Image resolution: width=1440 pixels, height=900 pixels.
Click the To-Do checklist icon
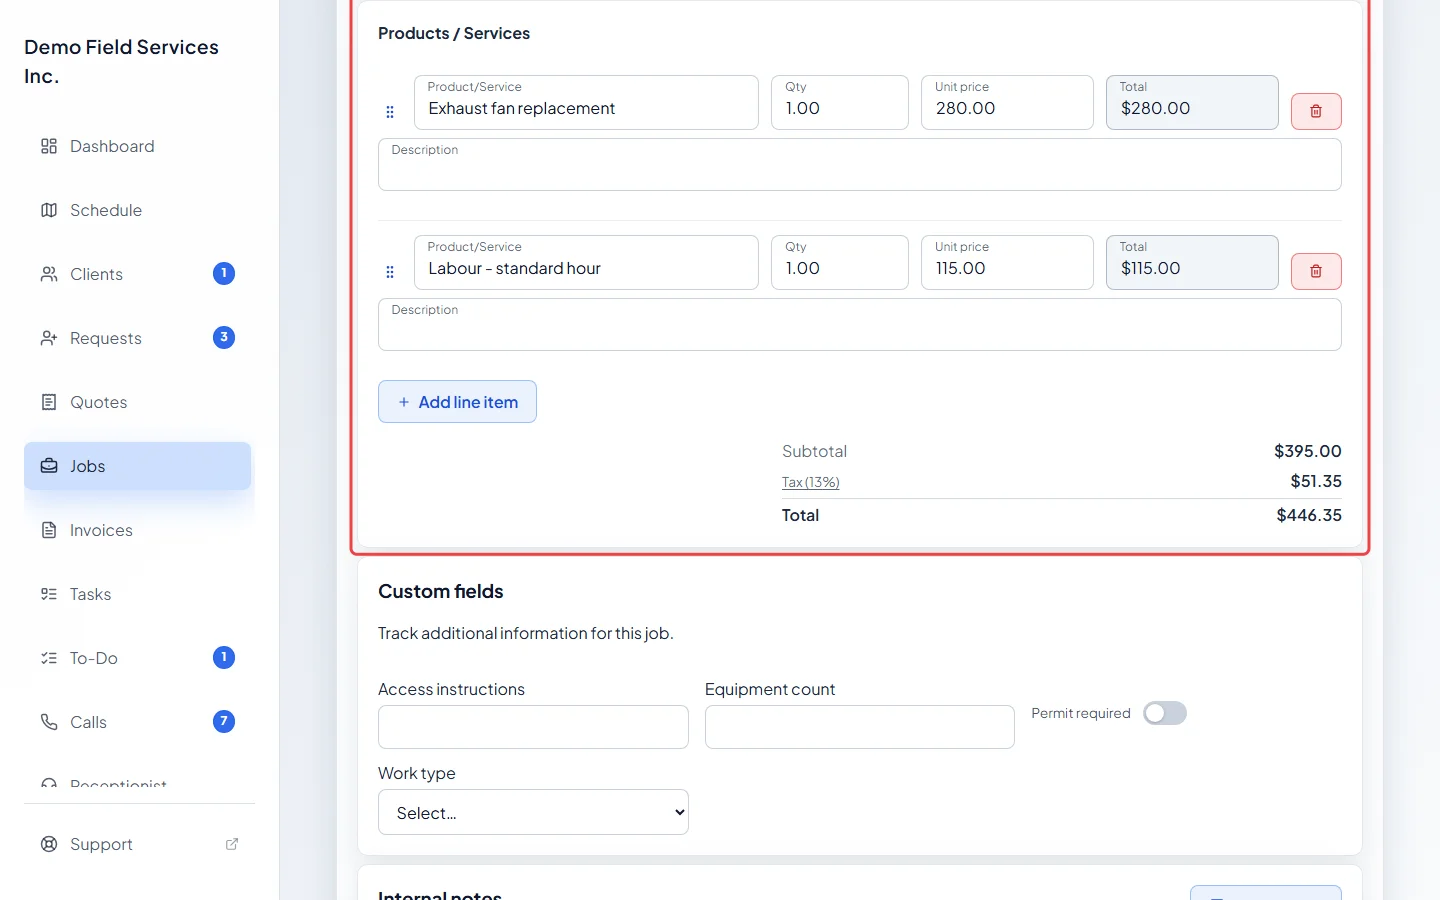click(49, 658)
